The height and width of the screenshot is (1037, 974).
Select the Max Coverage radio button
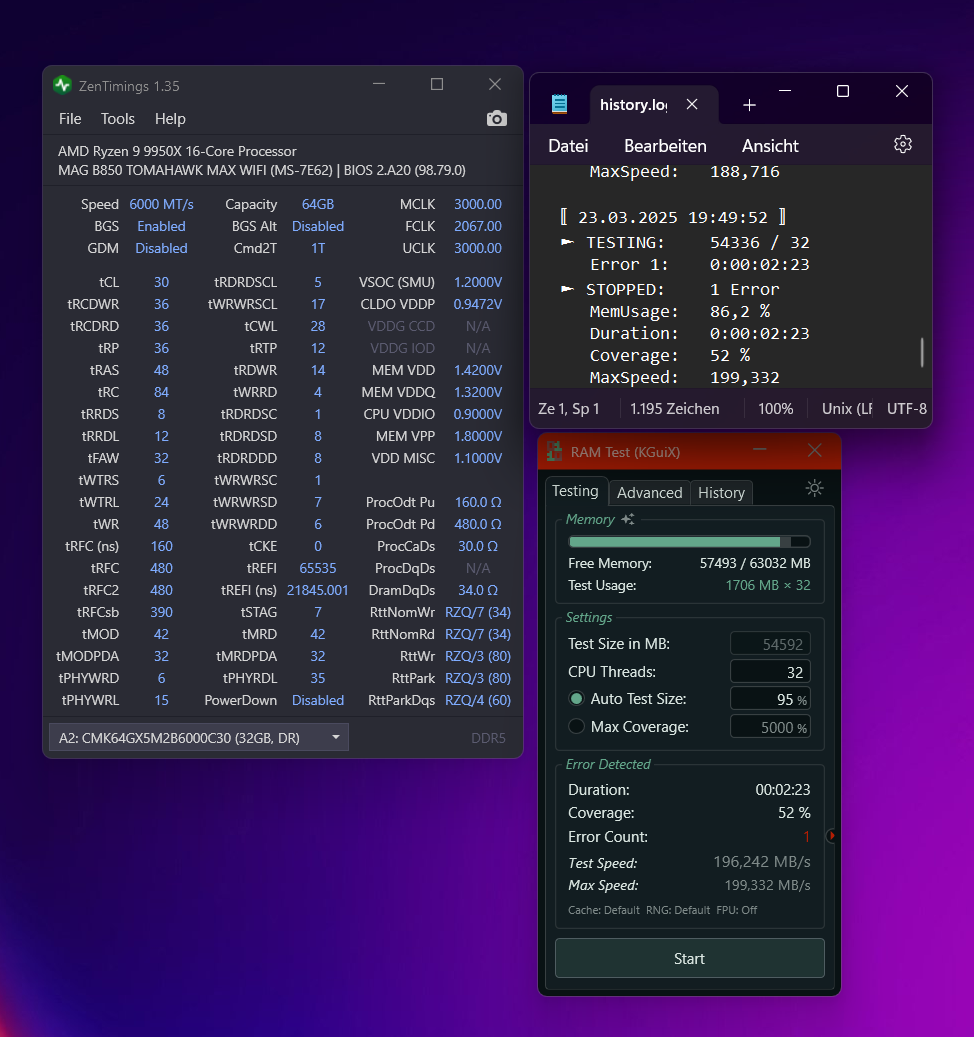pyautogui.click(x=575, y=726)
